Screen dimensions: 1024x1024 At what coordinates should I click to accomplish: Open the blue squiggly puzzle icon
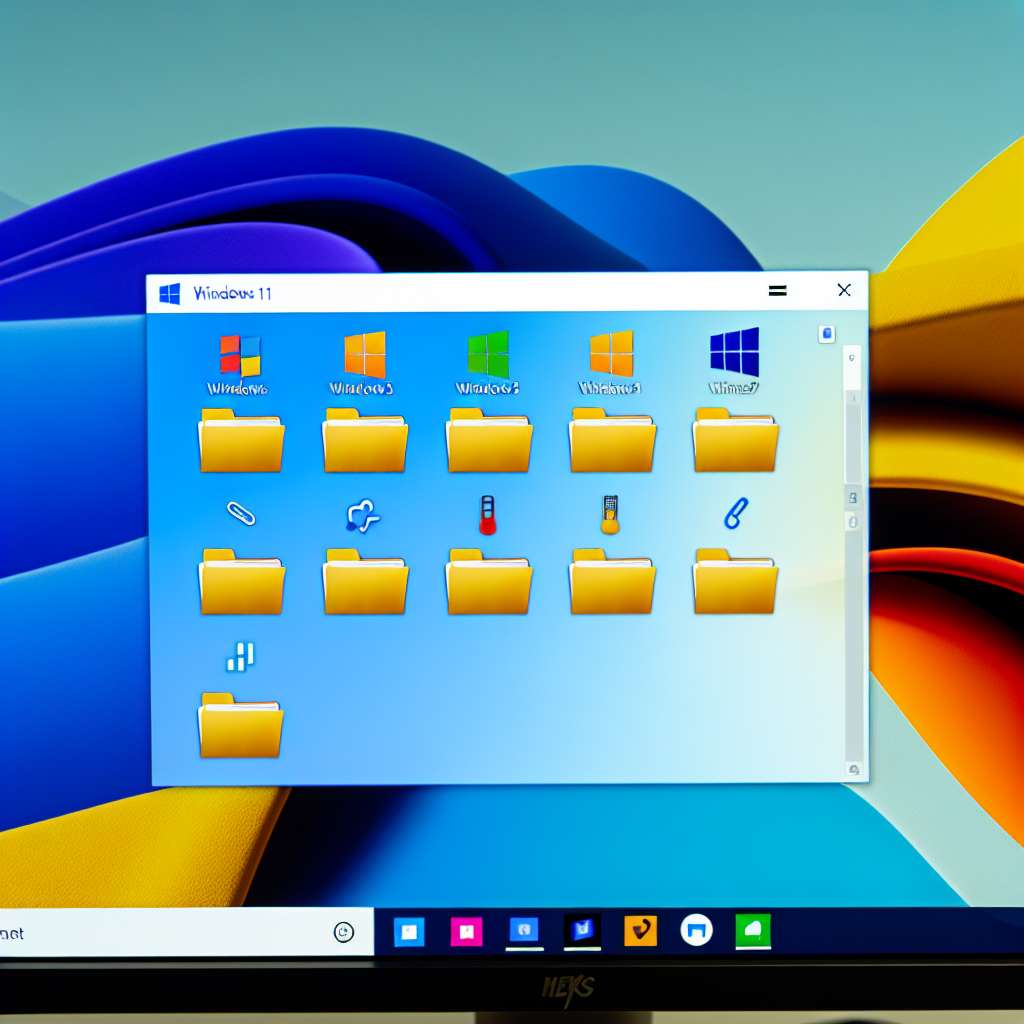pyautogui.click(x=362, y=515)
